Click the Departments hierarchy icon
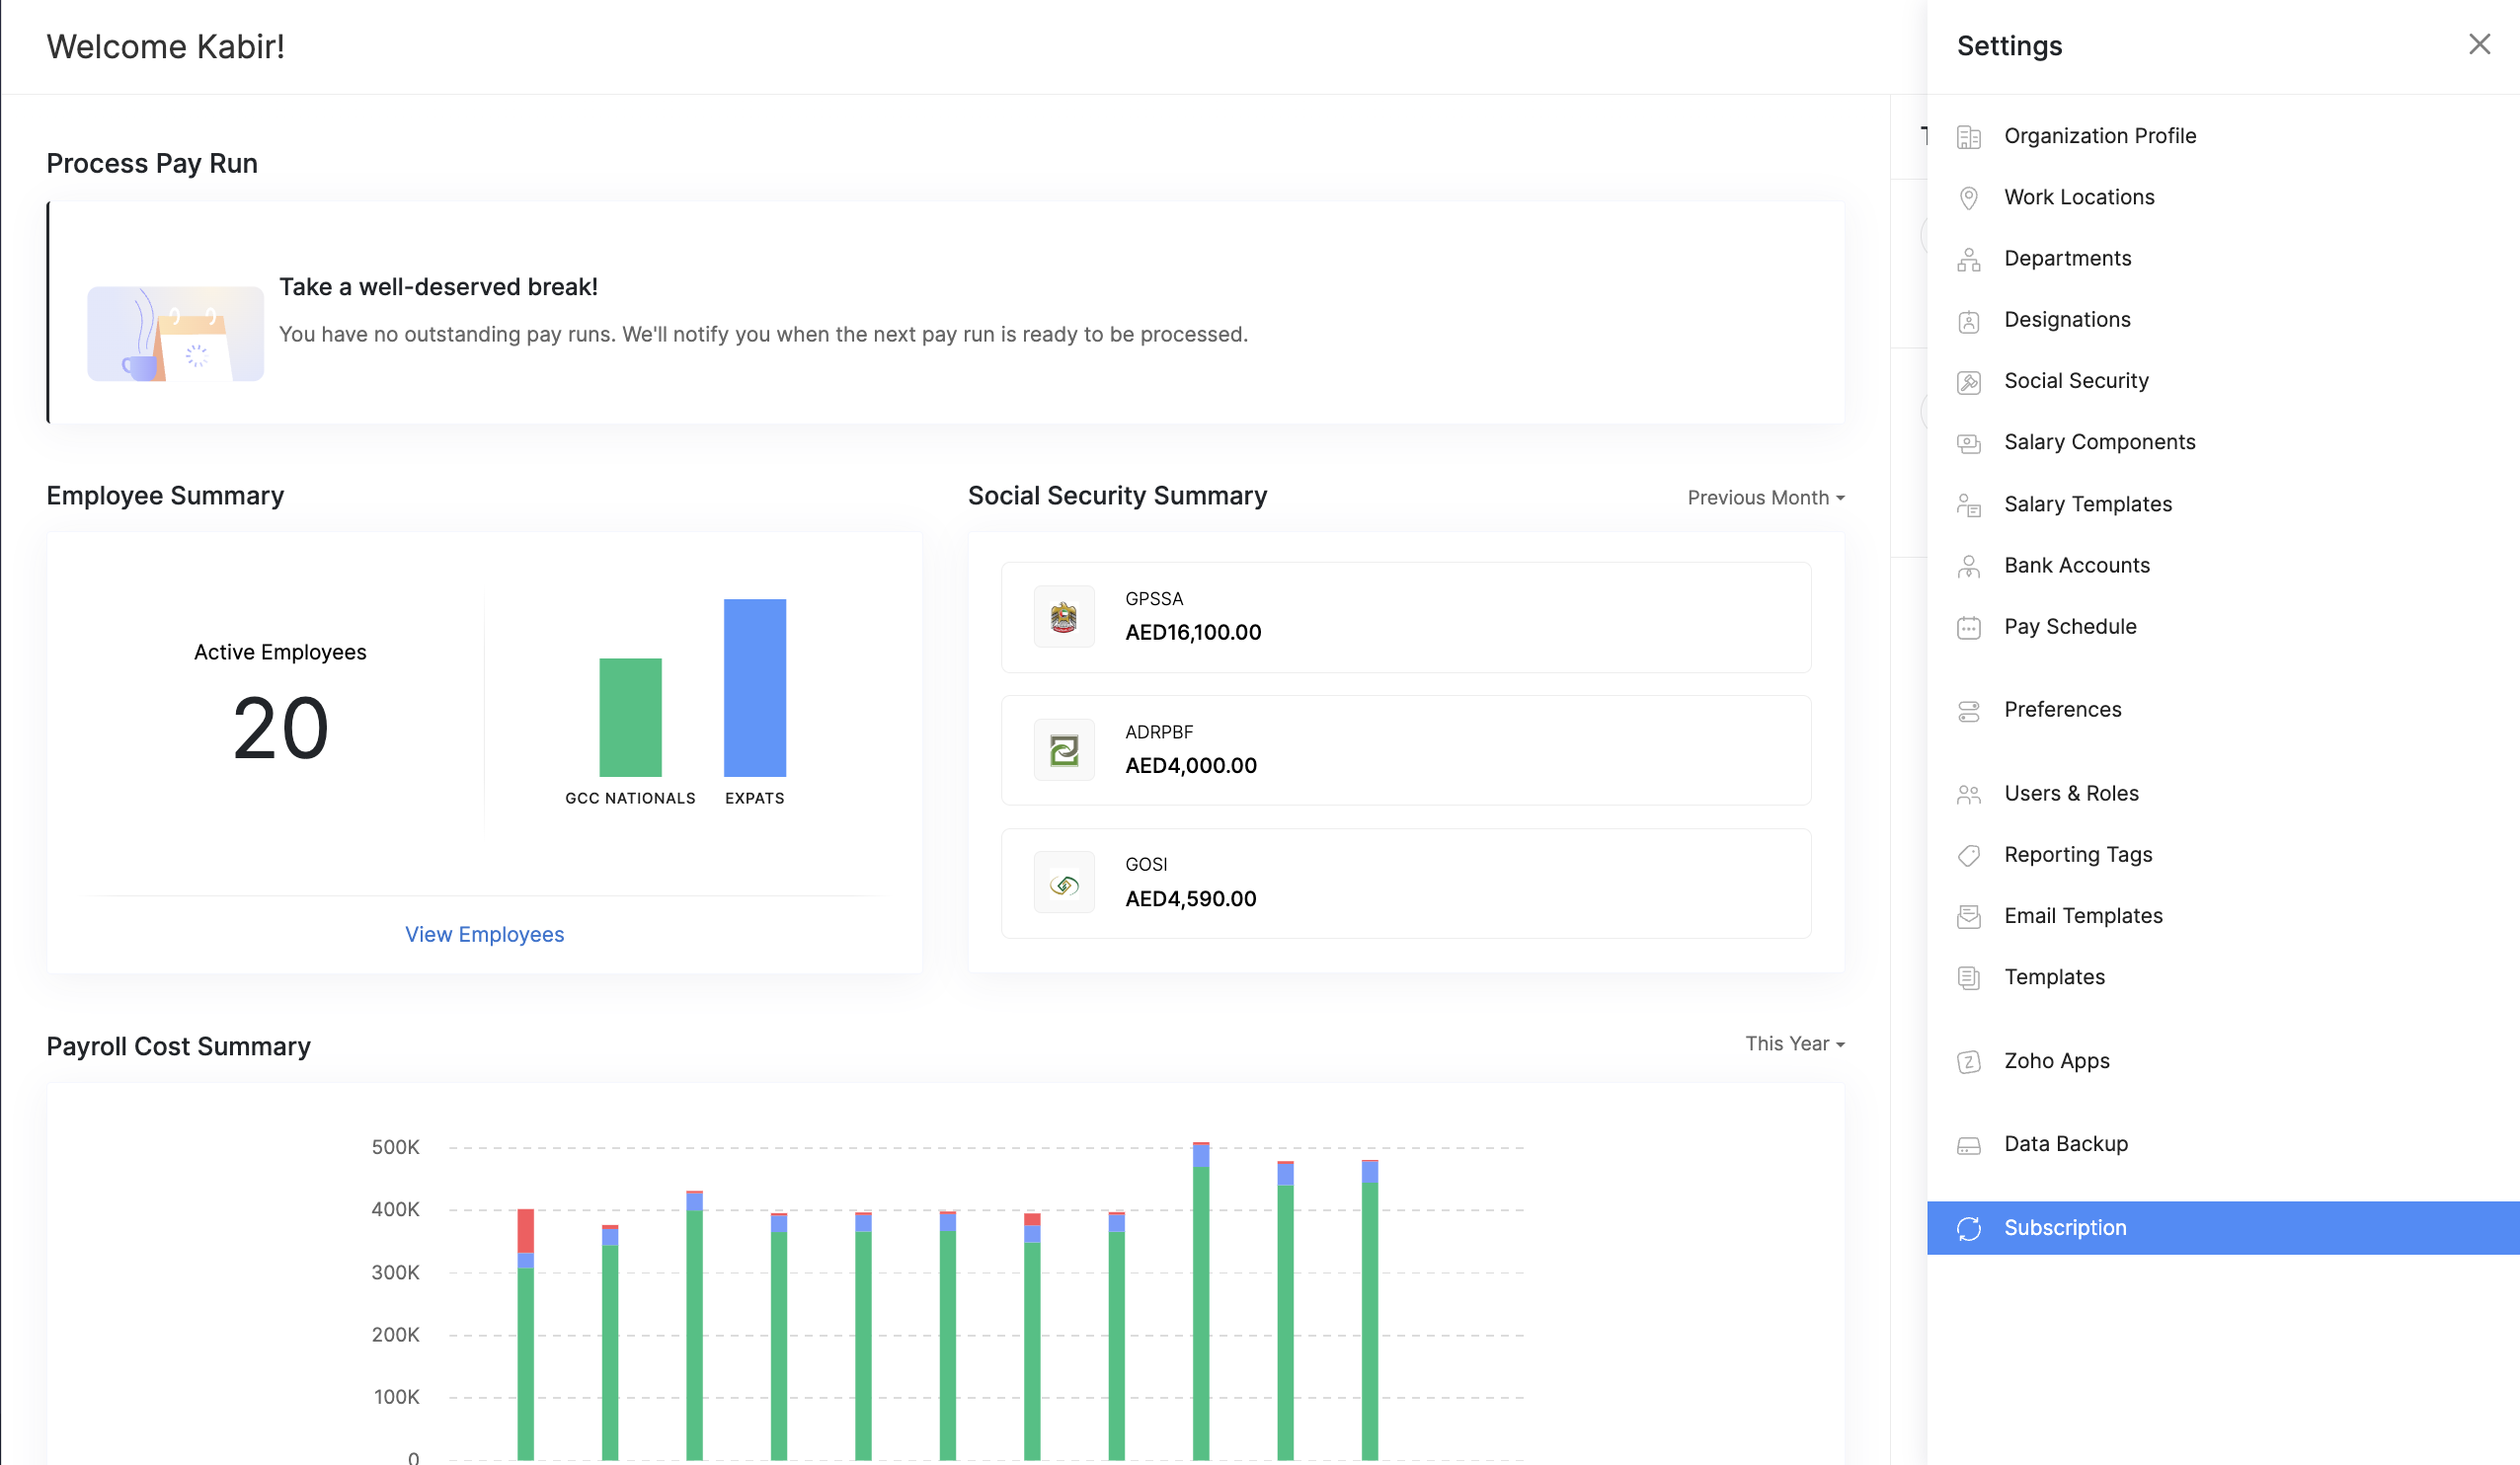Viewport: 2520px width, 1465px height. click(x=1968, y=260)
